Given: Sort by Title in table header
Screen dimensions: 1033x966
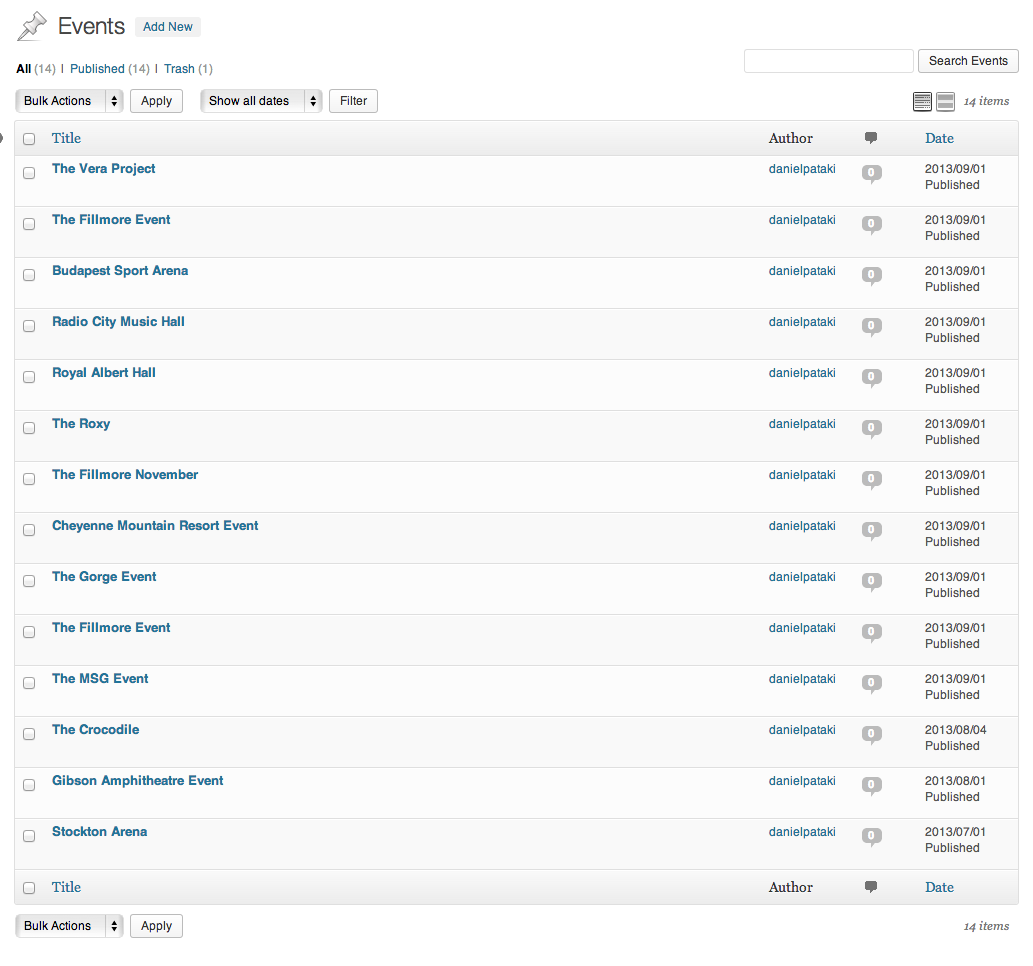Looking at the screenshot, I should point(67,138).
